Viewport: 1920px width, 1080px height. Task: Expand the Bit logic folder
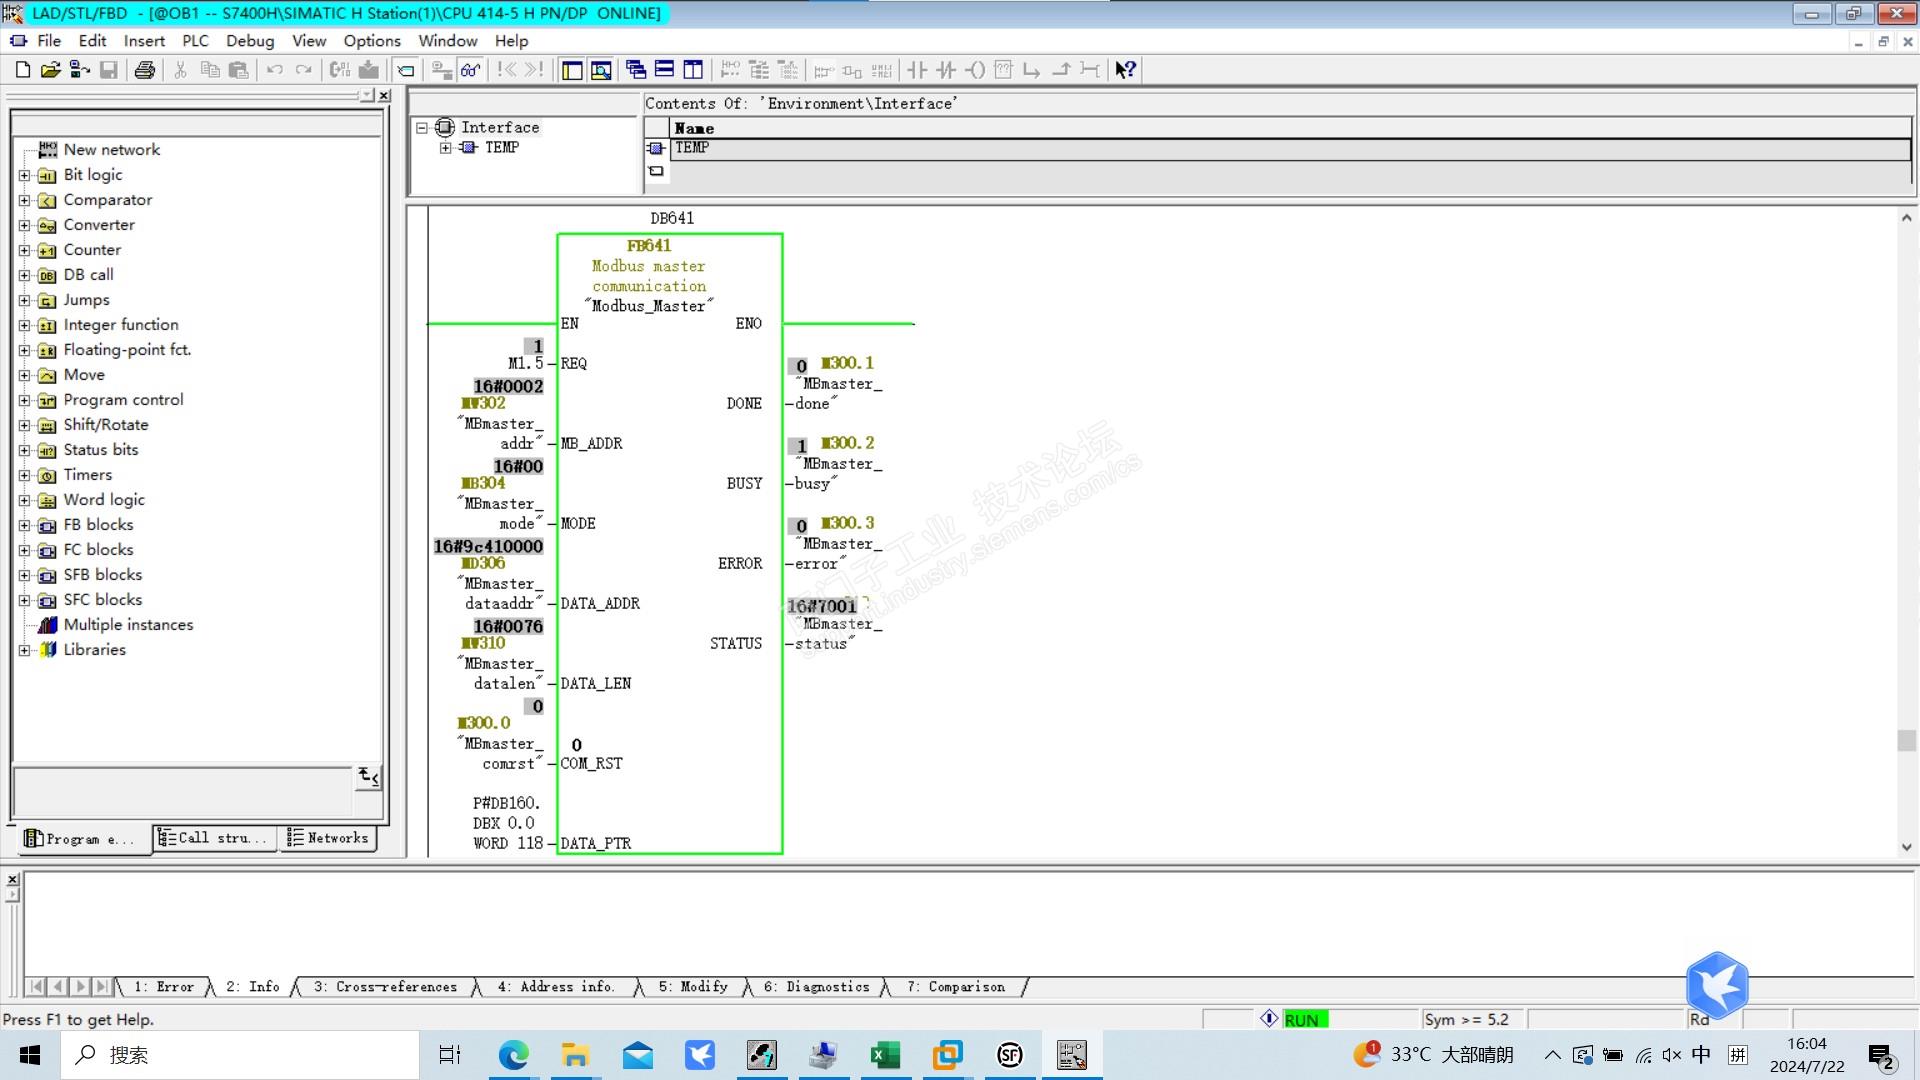(x=24, y=175)
